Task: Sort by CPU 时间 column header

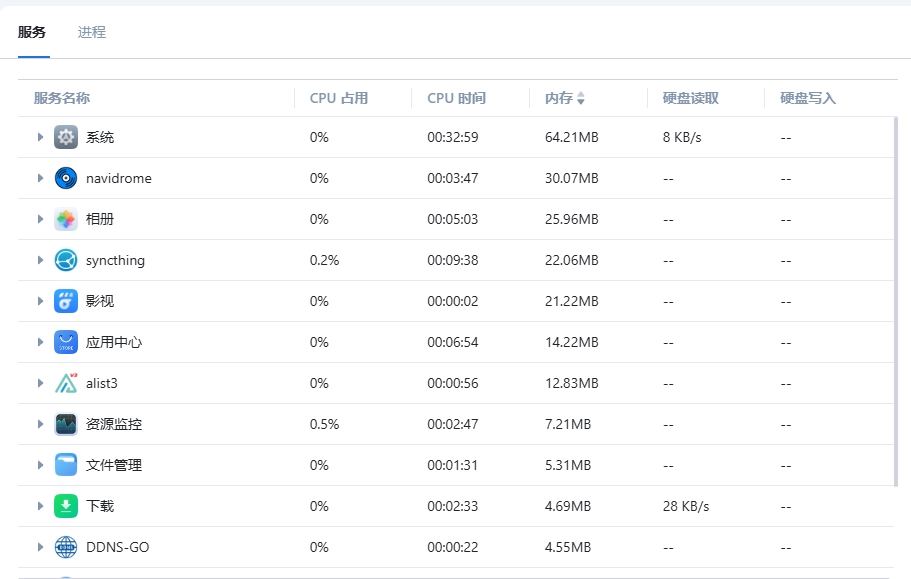Action: [x=457, y=98]
